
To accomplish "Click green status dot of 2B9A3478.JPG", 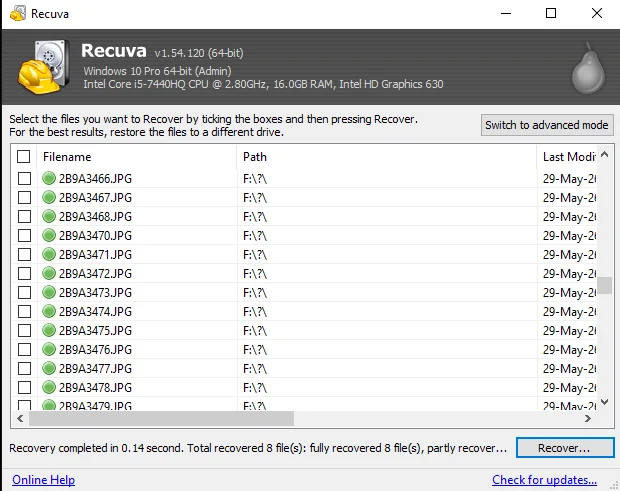I will [x=49, y=387].
